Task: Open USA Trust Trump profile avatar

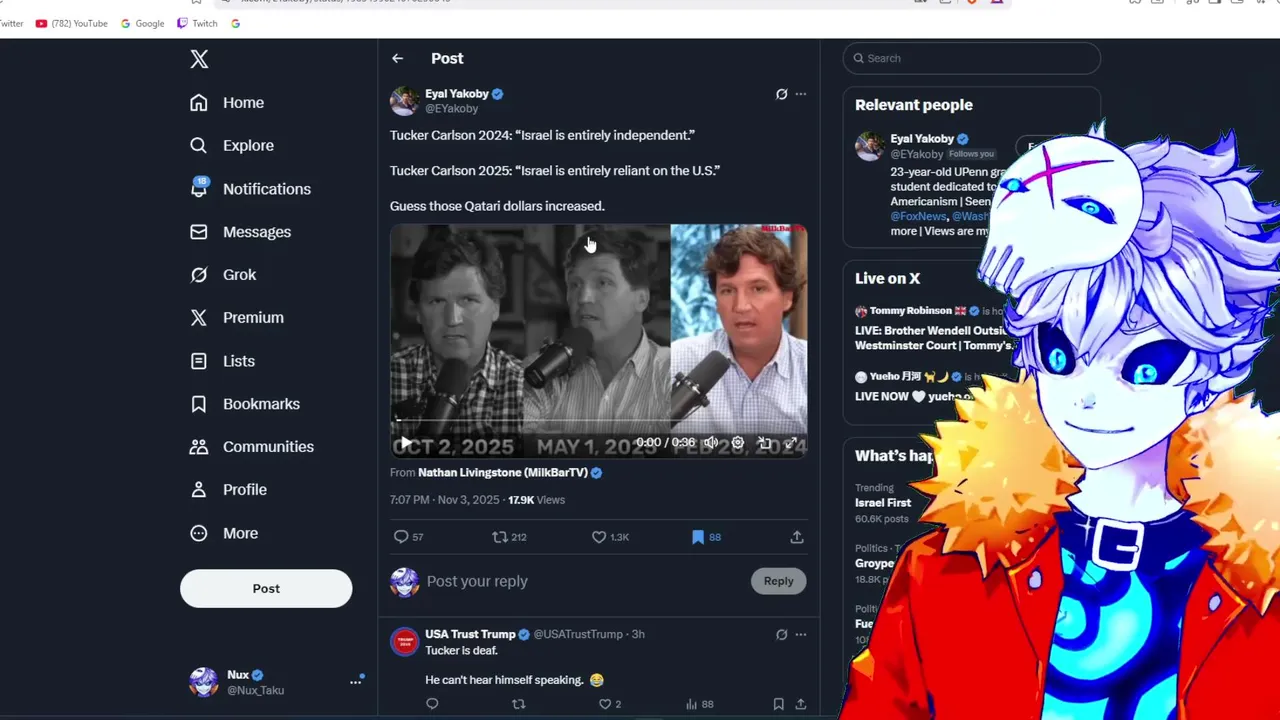Action: pyautogui.click(x=404, y=641)
